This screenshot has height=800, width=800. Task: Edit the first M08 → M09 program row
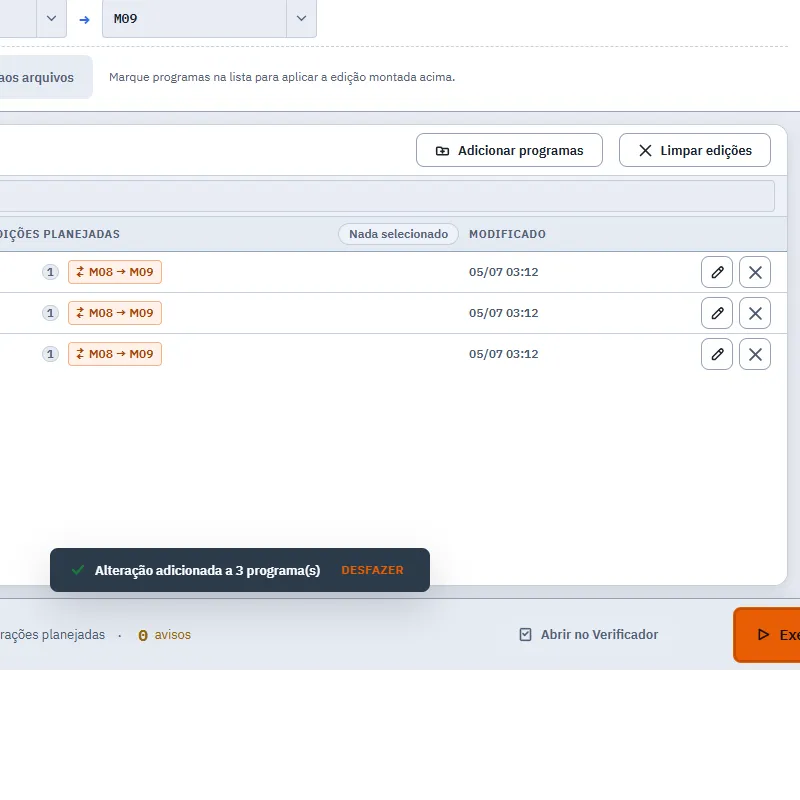click(x=717, y=272)
